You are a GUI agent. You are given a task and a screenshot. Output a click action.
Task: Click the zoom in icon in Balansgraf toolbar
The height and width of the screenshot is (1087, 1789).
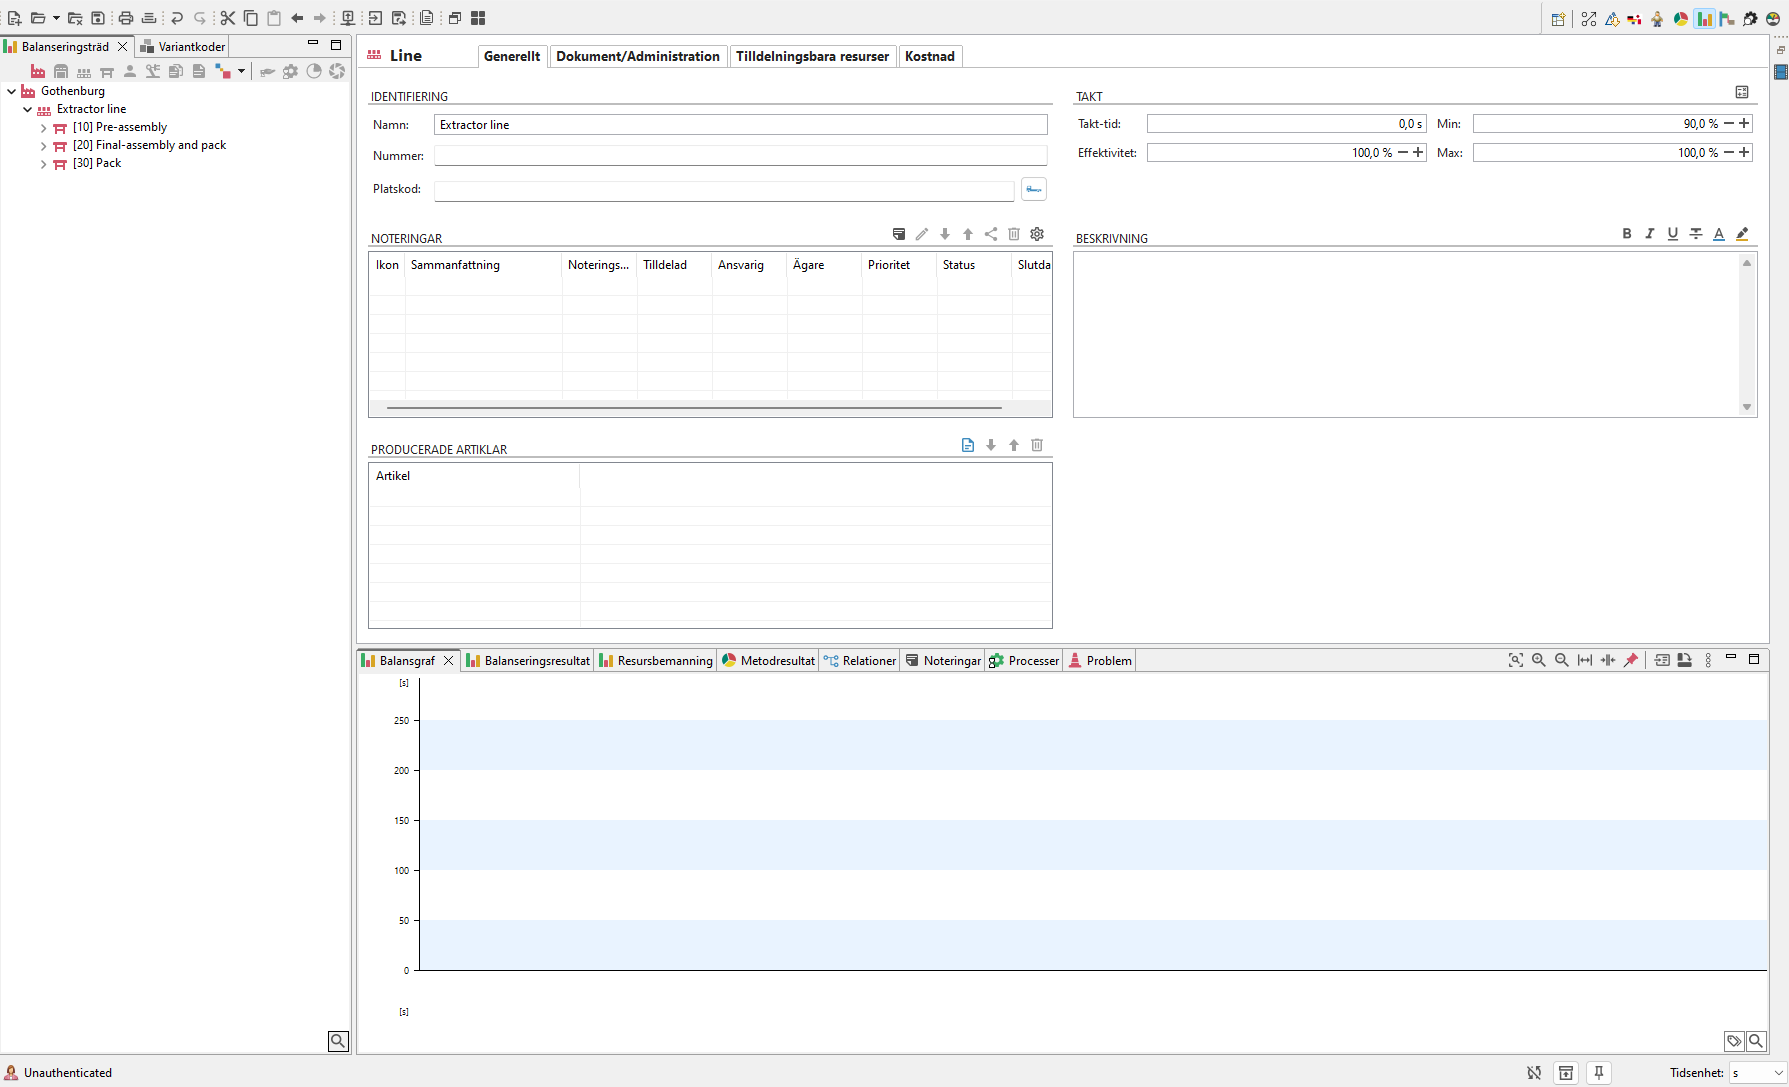click(x=1539, y=660)
